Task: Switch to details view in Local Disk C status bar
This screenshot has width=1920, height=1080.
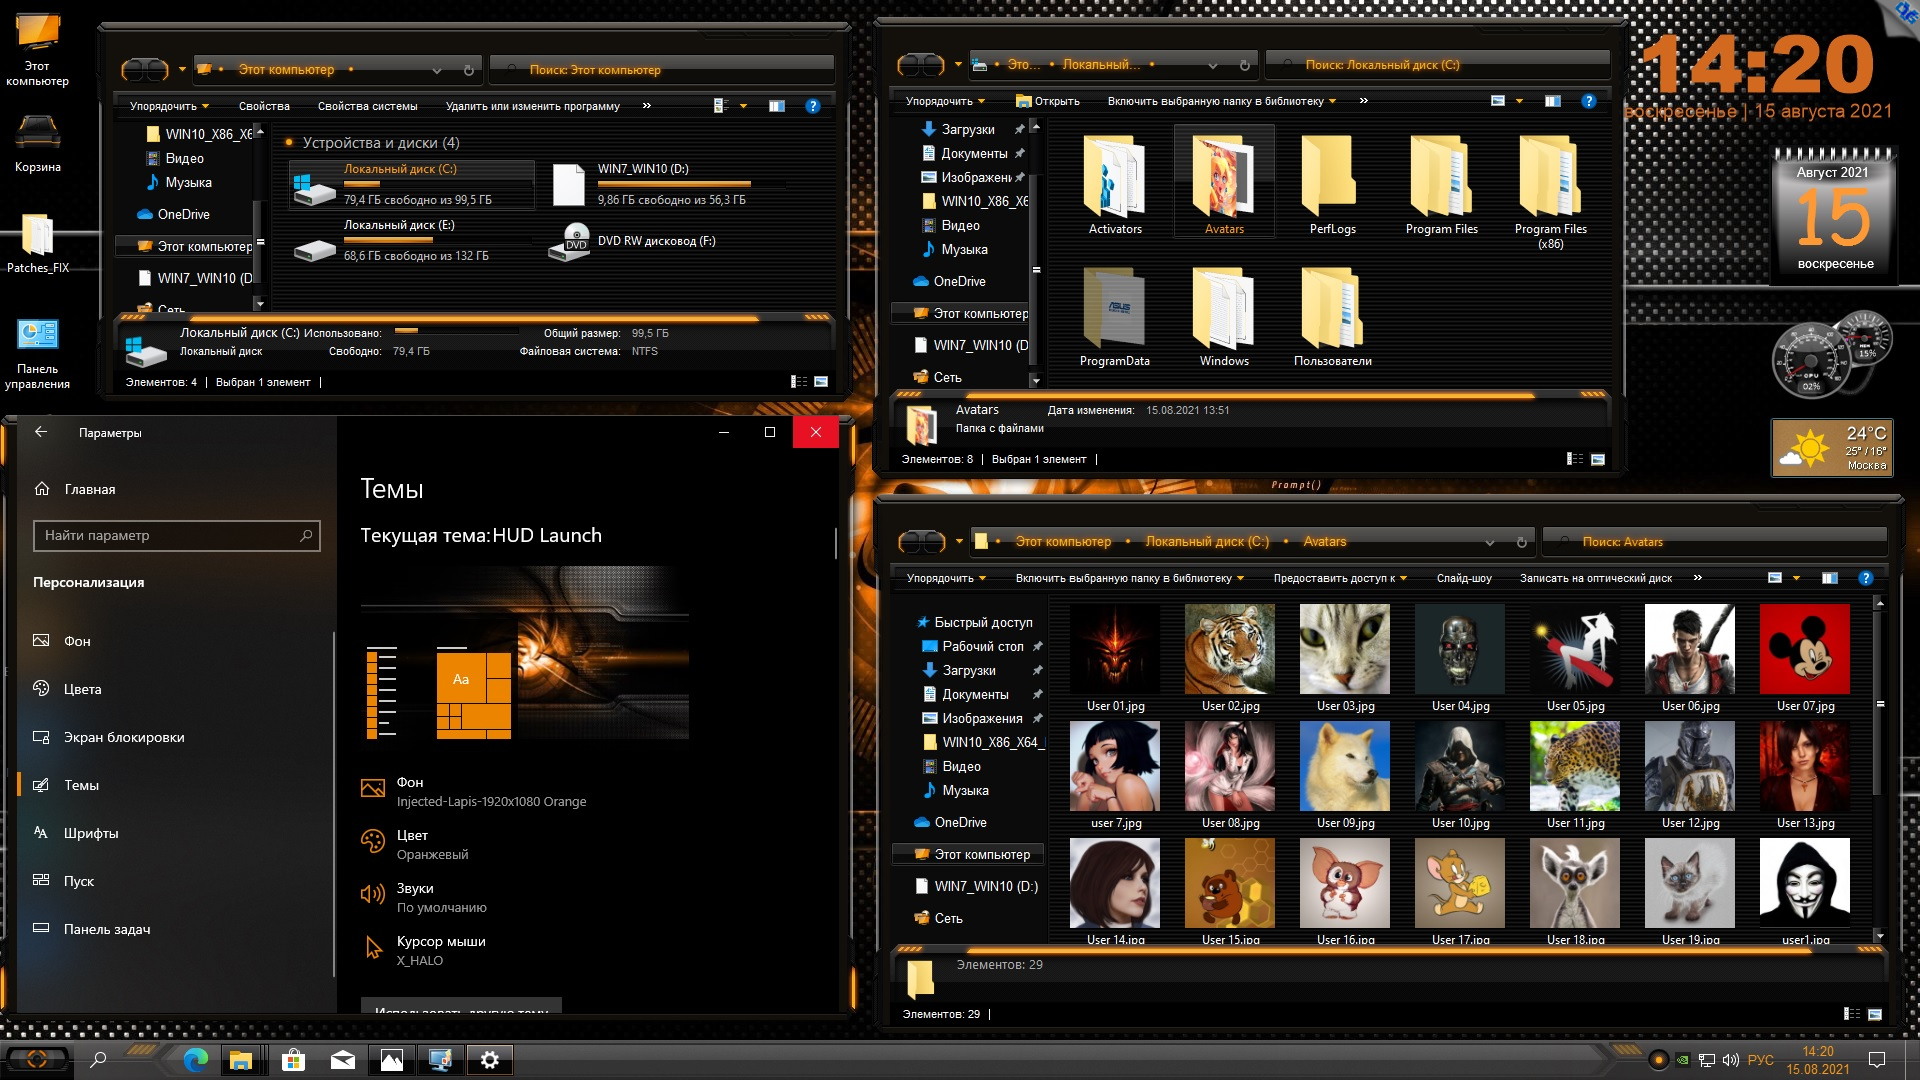Action: pyautogui.click(x=1574, y=459)
